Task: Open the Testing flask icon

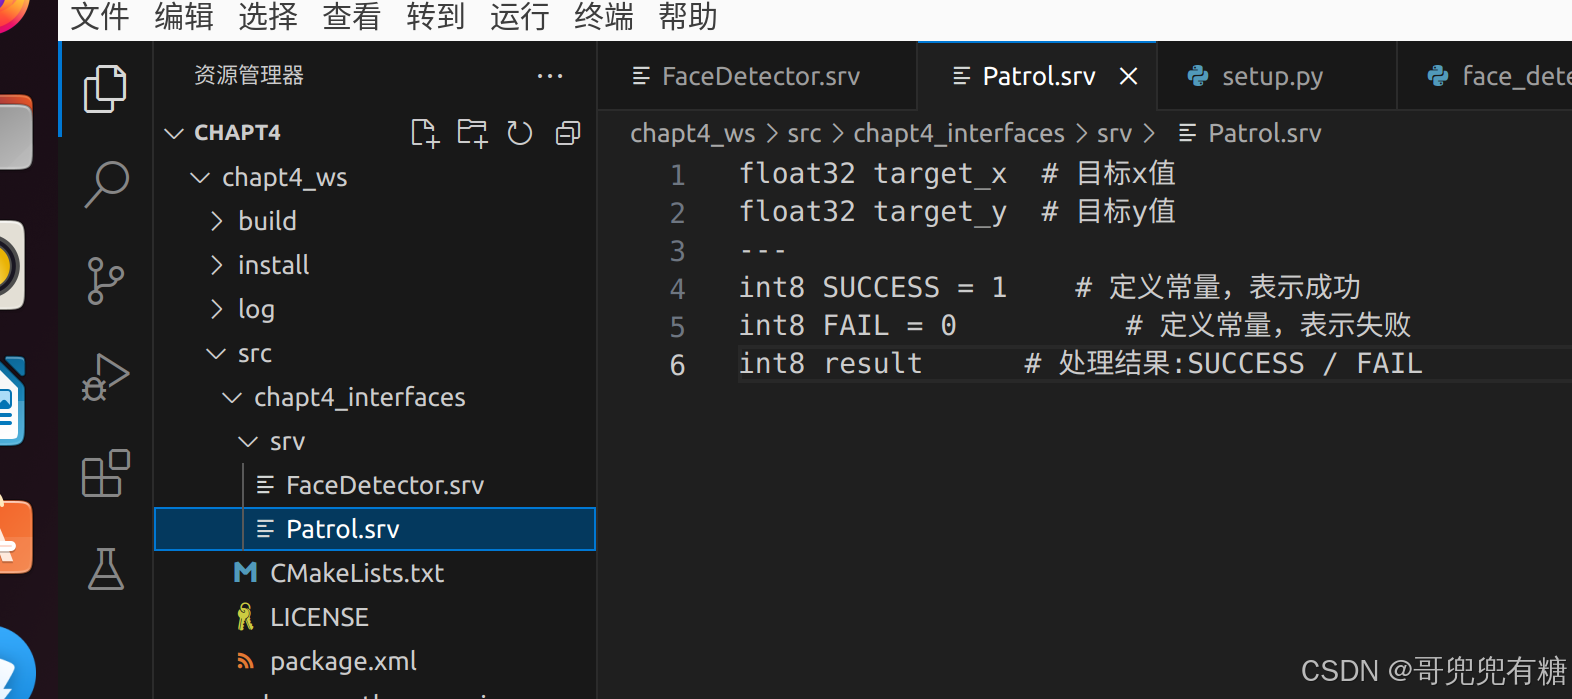Action: tap(106, 570)
